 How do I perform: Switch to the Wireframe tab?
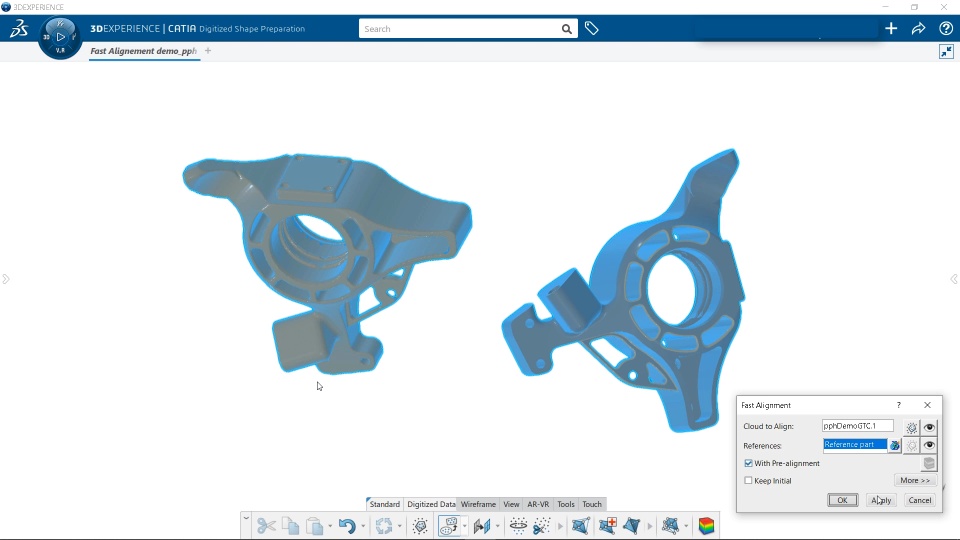(478, 504)
